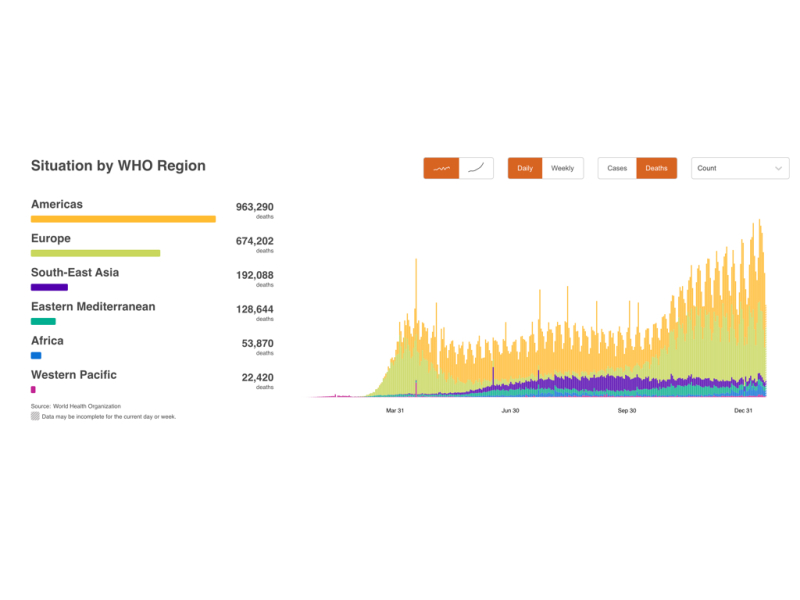Select the Deaths data toggle
Viewport: 800px width, 600px height.
tap(656, 168)
